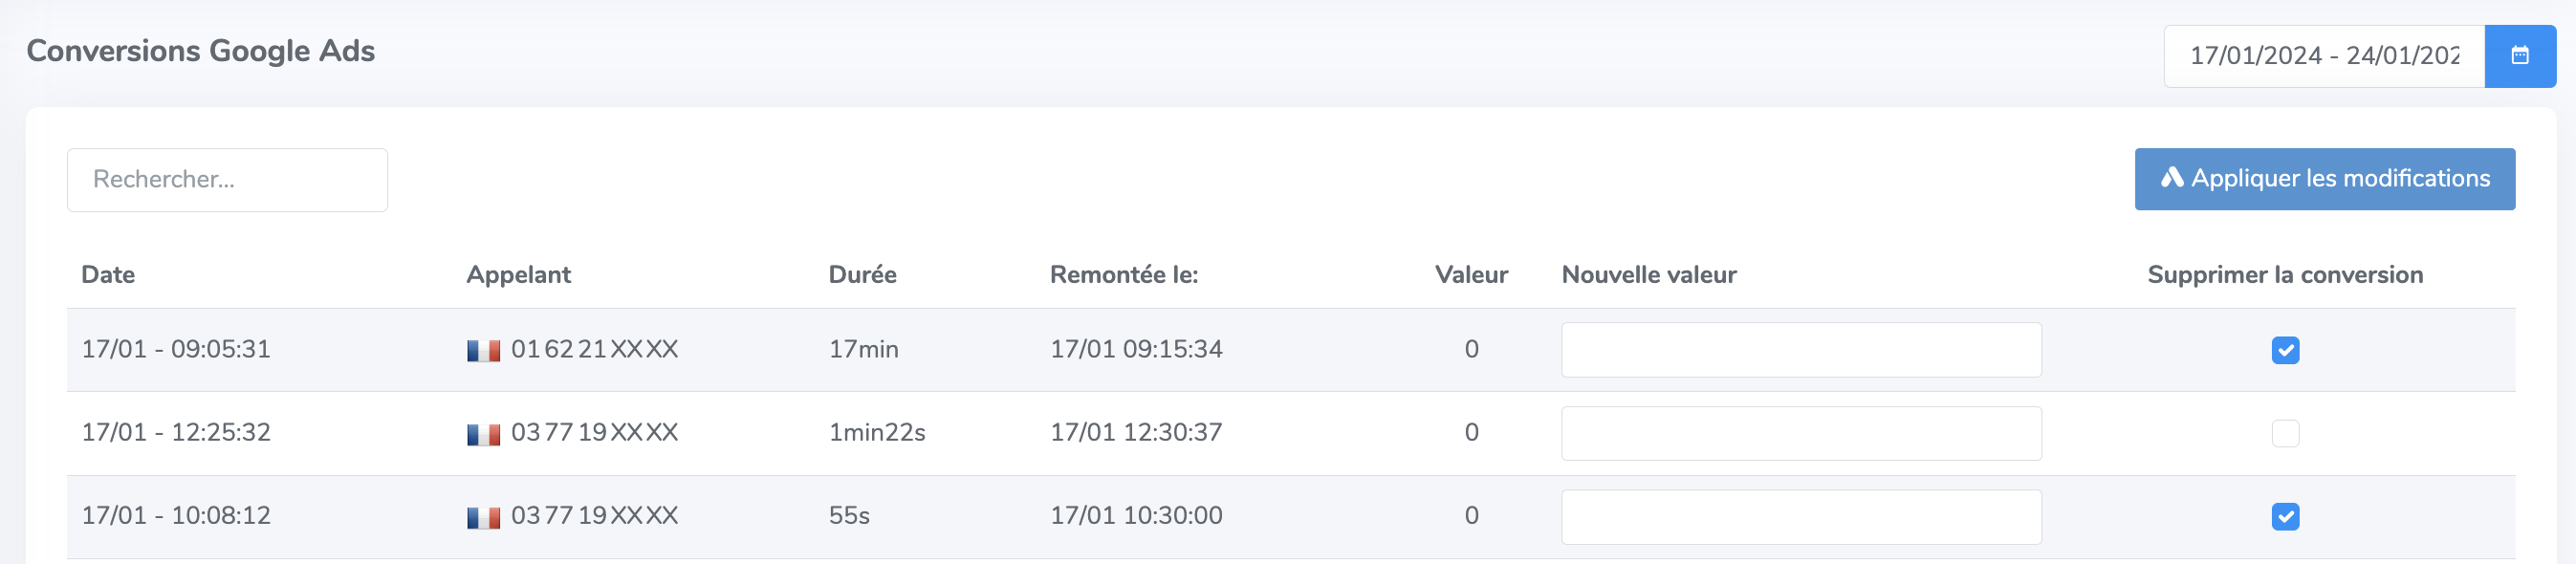Focus new value field for 17min call
Image resolution: width=2576 pixels, height=564 pixels.
coord(1801,350)
